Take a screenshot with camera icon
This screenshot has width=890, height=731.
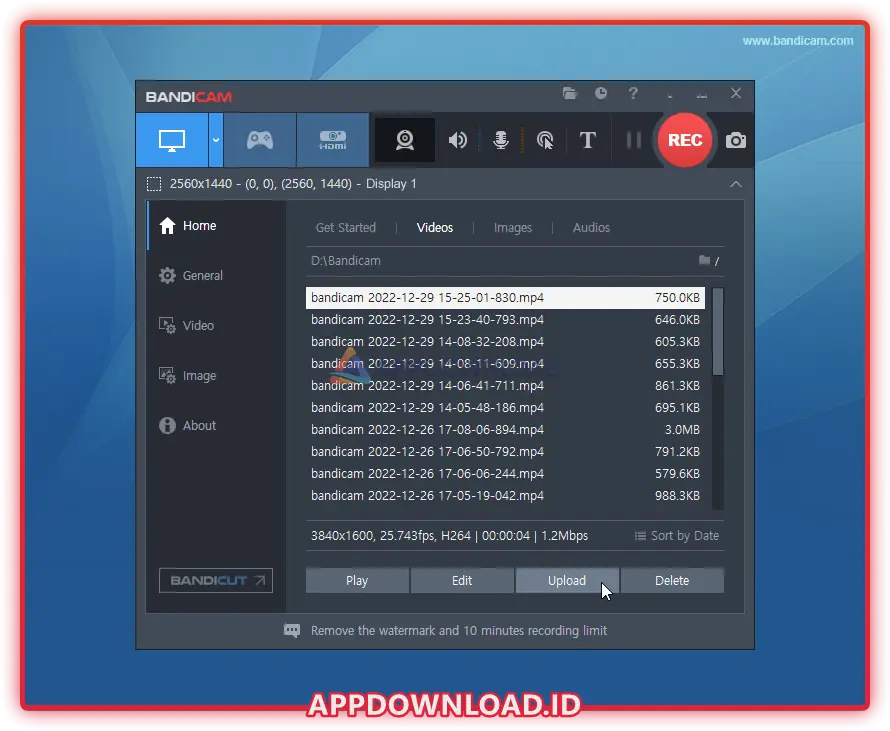pos(736,141)
